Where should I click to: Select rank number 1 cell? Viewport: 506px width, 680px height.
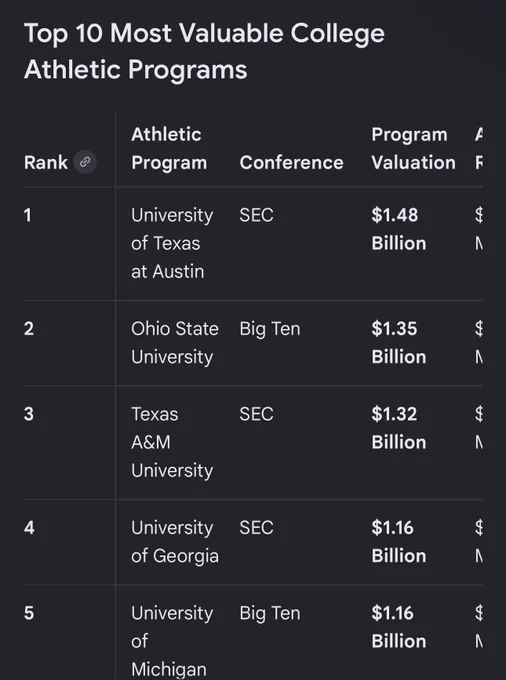click(x=28, y=215)
